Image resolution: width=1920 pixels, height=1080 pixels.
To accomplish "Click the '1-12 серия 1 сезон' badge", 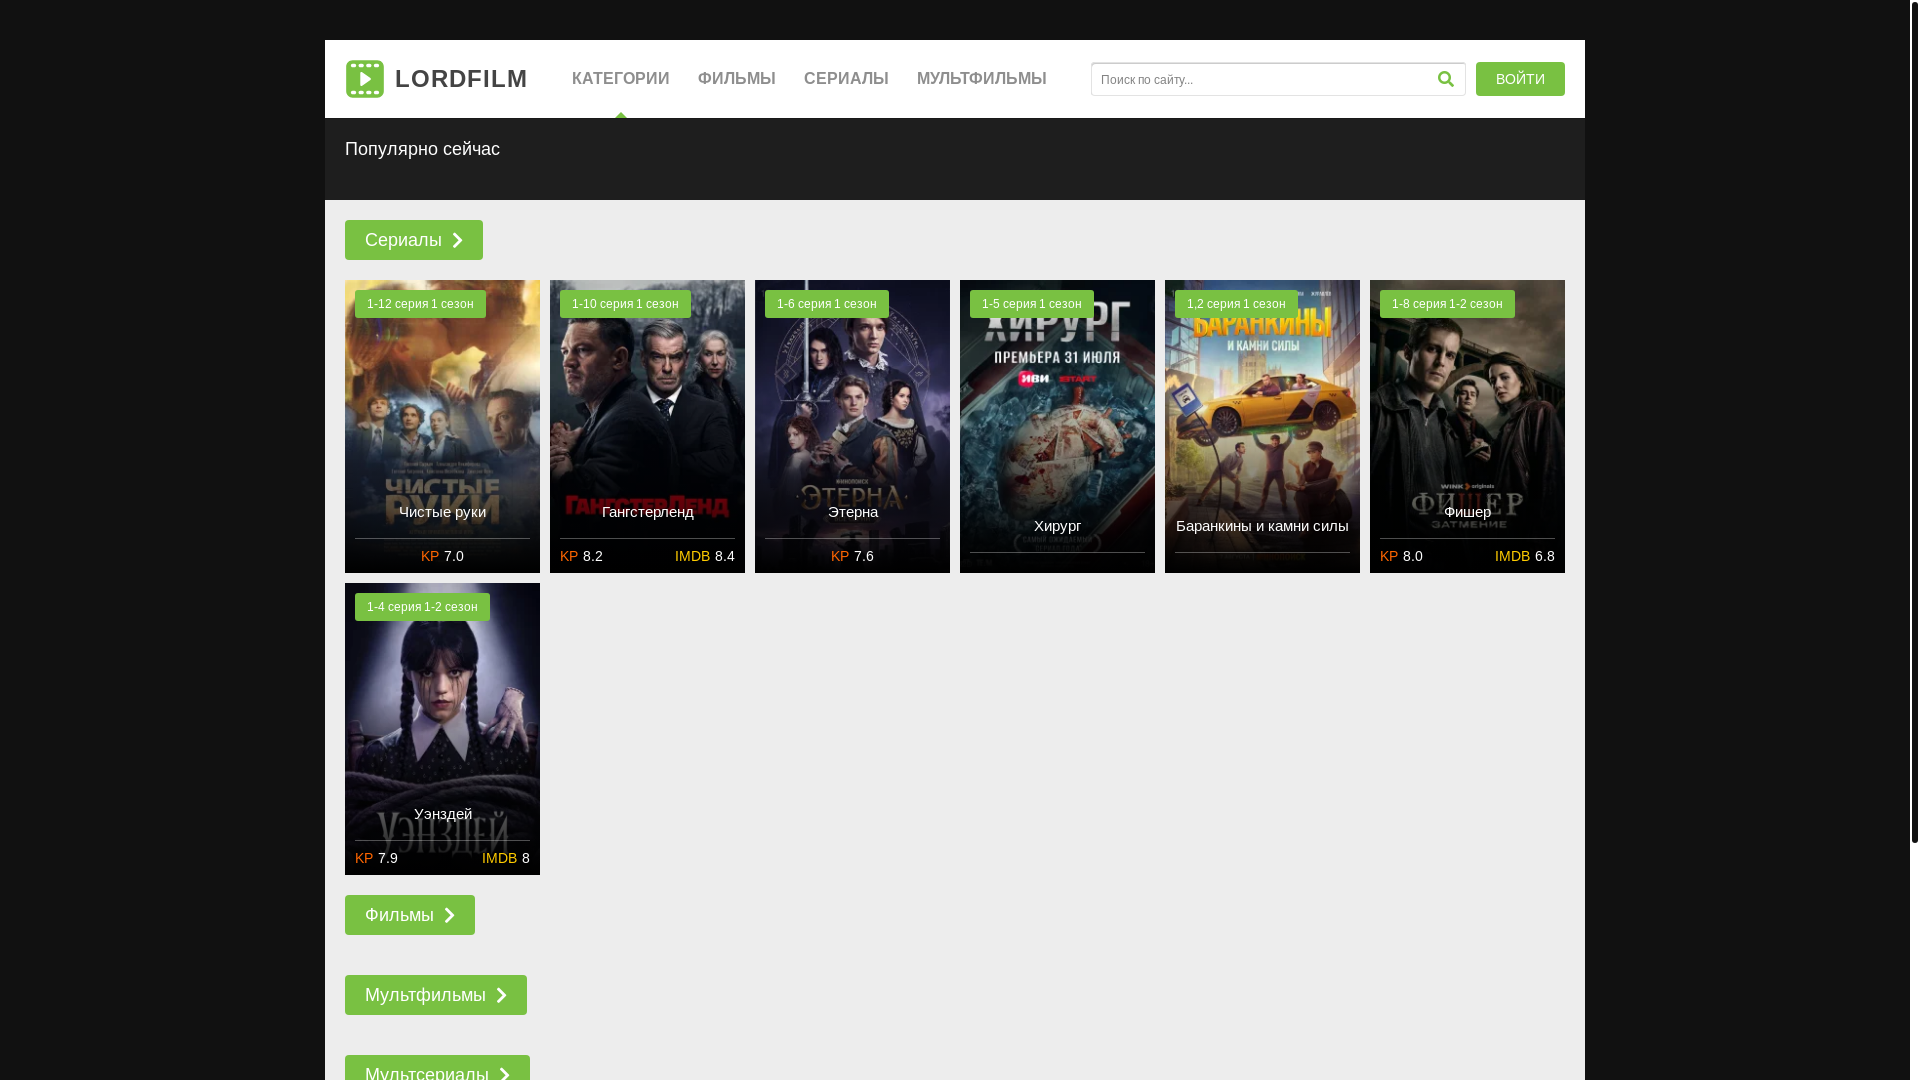I will 420,304.
